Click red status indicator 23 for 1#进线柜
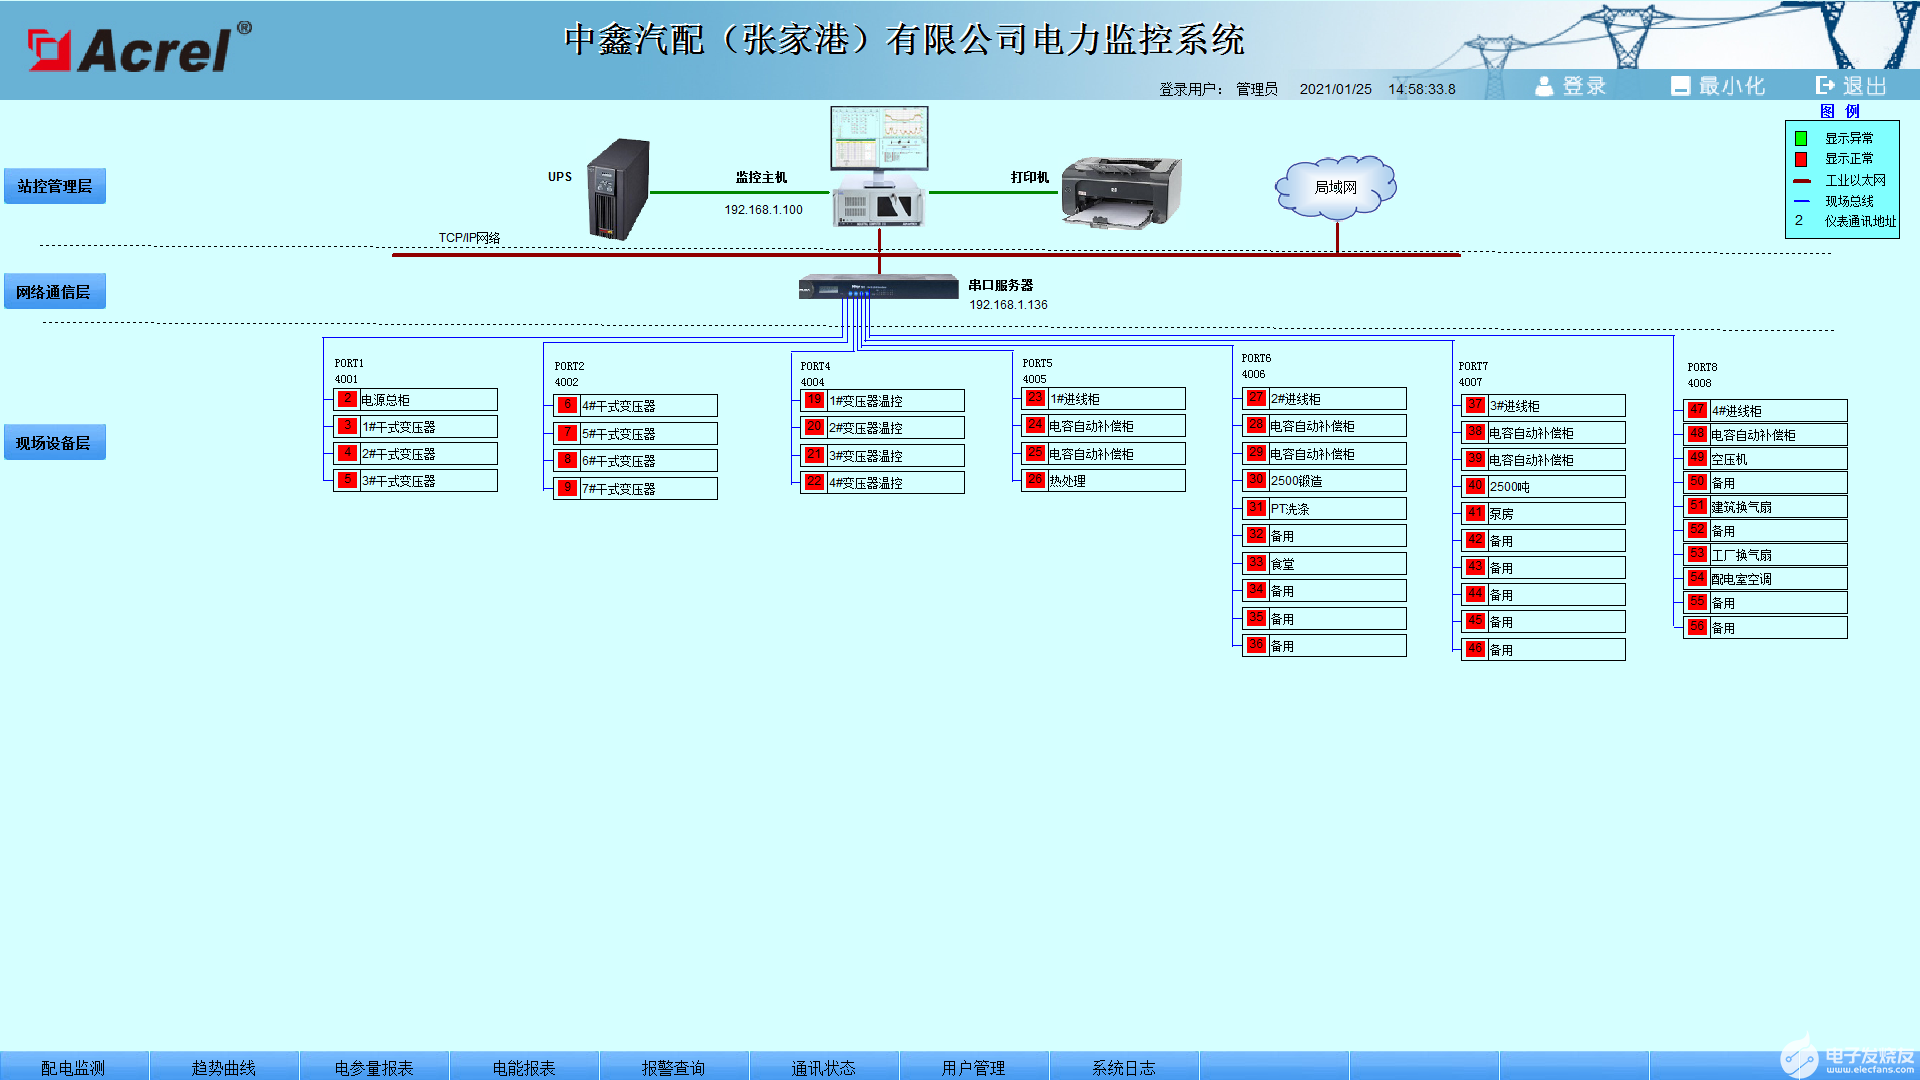Screen dimensions: 1920x1080 coord(1035,398)
